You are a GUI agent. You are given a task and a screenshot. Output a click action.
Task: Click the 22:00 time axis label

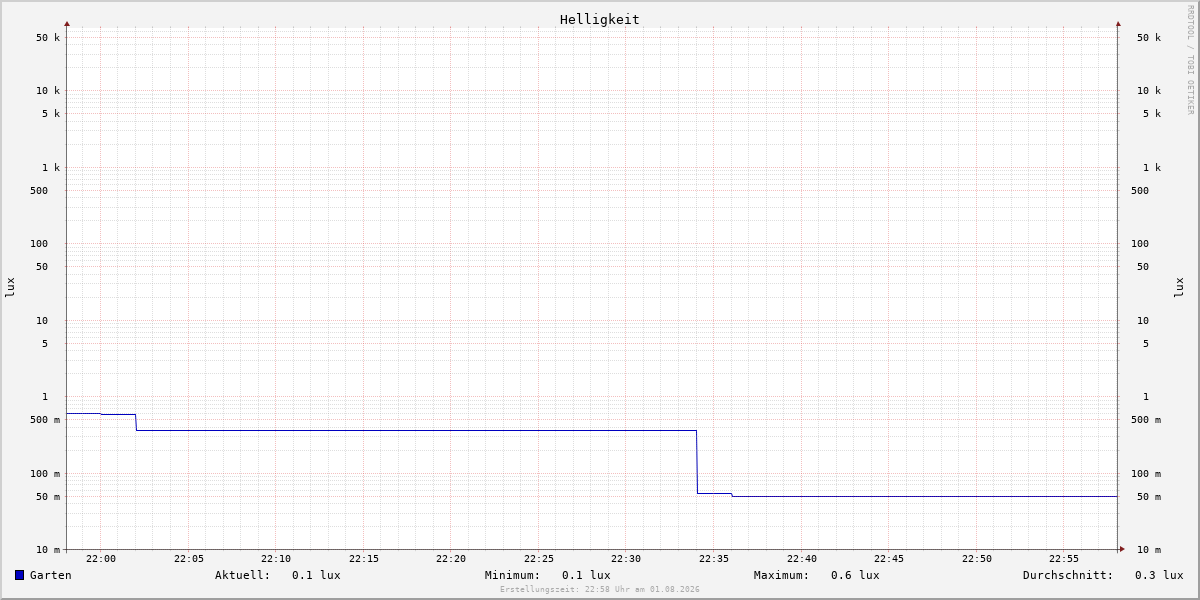pos(101,559)
